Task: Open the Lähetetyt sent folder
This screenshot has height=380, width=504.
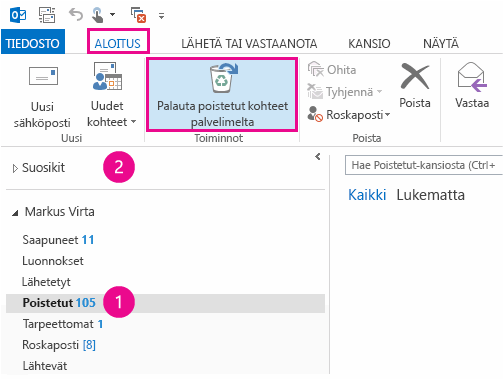Action: (46, 282)
